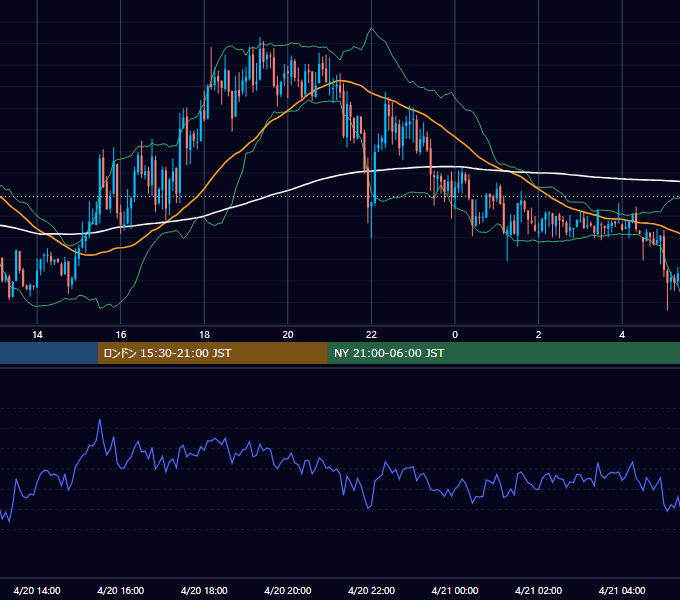Click the hour label 20 on price chart axis
The height and width of the screenshot is (600, 680).
288,334
